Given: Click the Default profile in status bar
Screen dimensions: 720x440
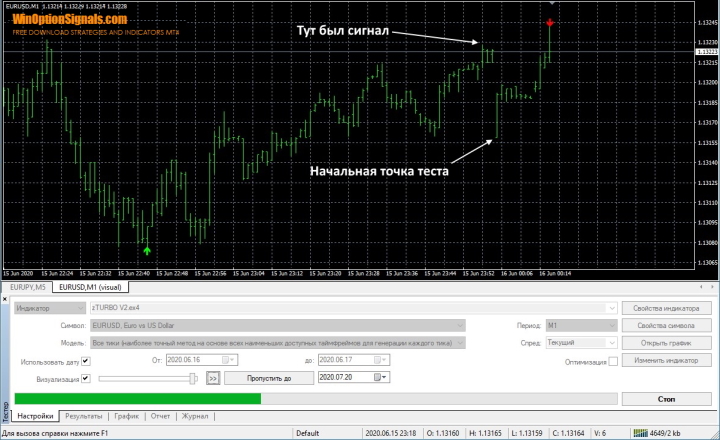Looking at the screenshot, I should [307, 434].
